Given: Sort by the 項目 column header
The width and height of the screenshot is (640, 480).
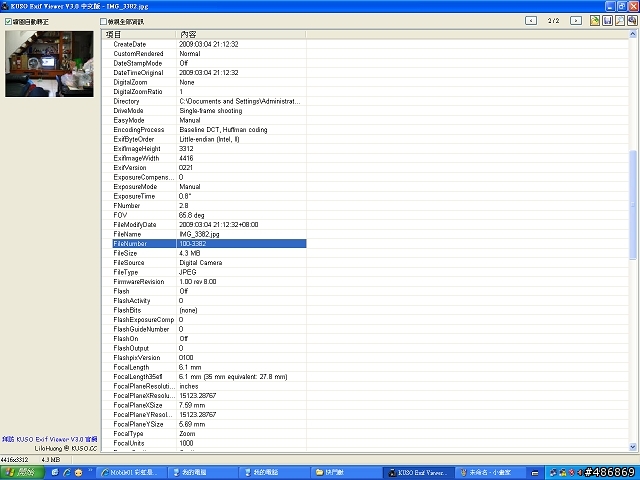Looking at the screenshot, I should click(139, 35).
